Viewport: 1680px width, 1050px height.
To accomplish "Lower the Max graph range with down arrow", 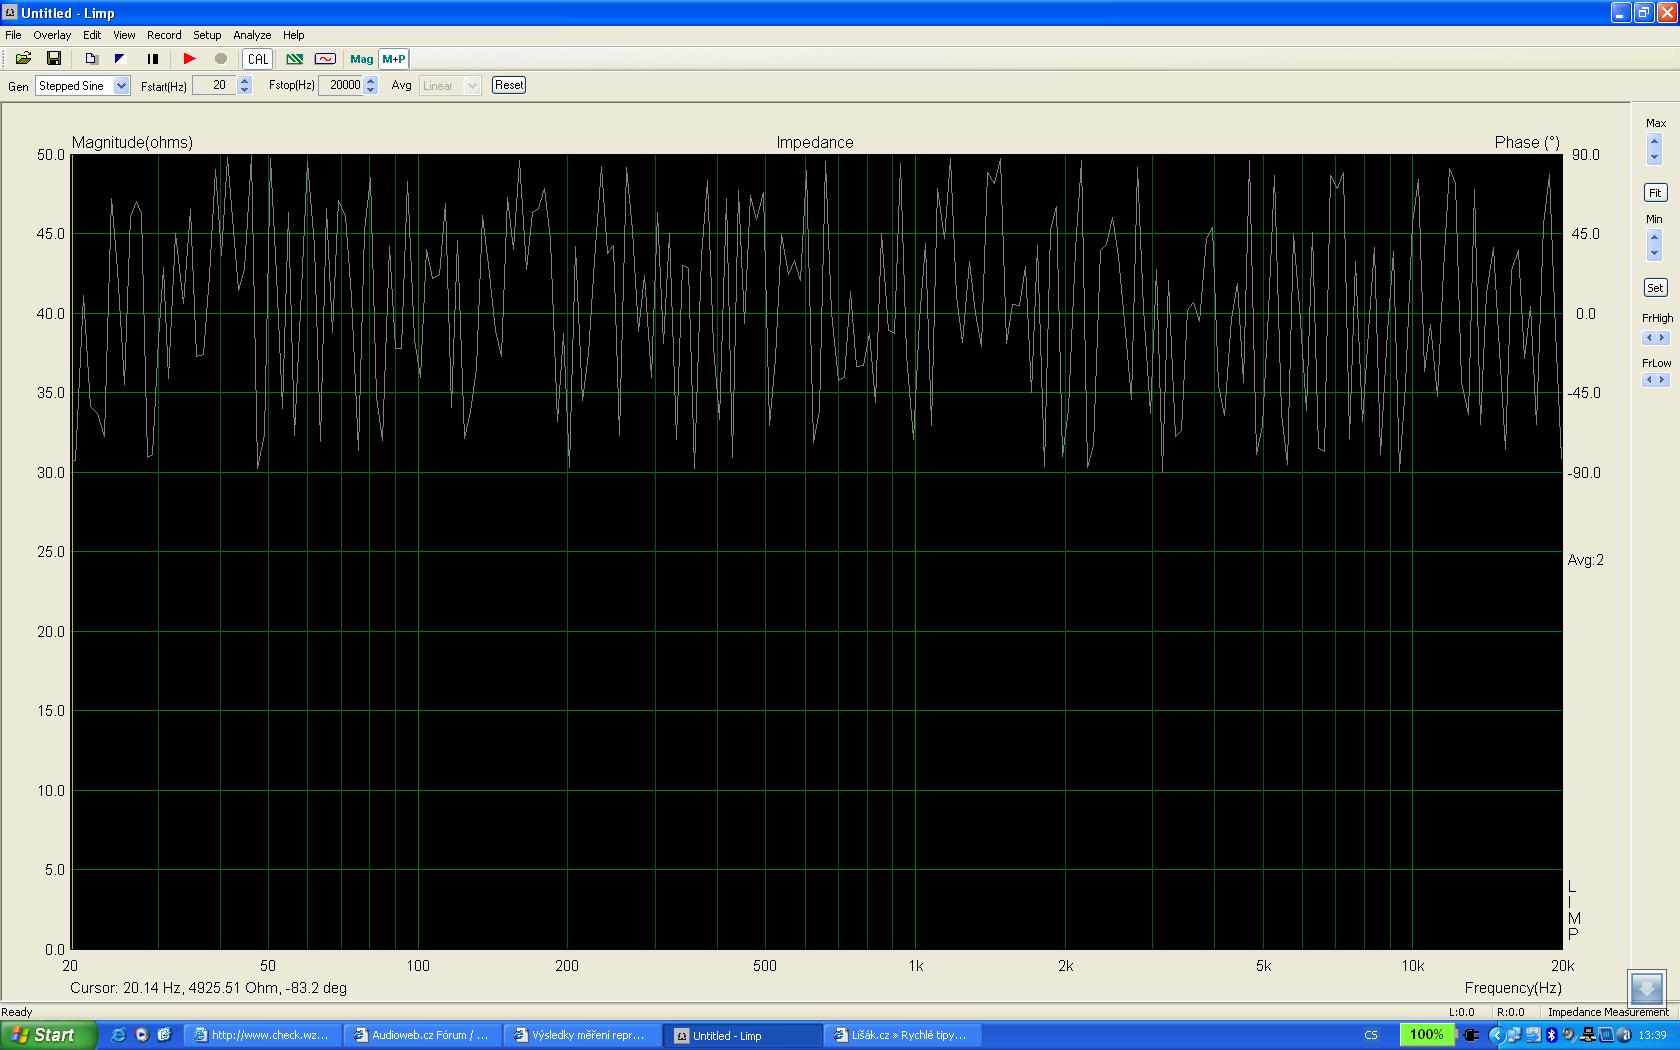I will [x=1654, y=156].
